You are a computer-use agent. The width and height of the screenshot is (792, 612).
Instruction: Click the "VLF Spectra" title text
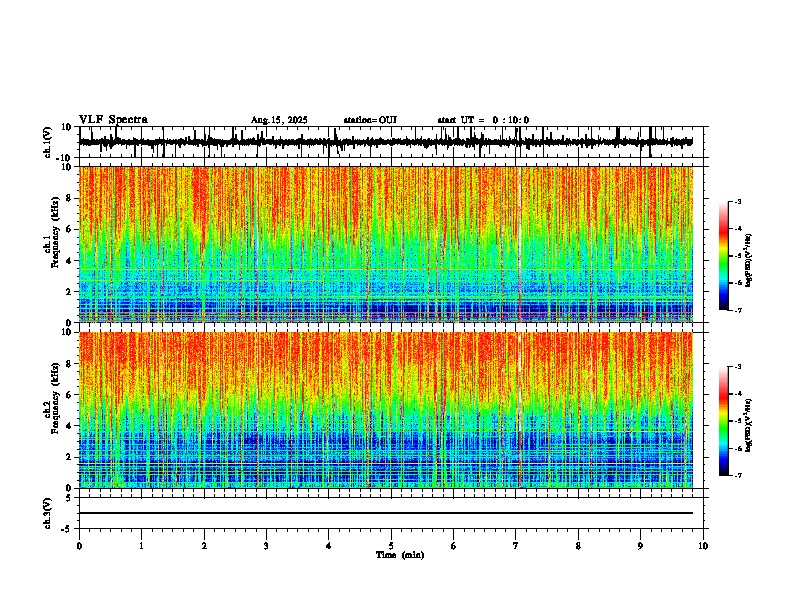113,120
